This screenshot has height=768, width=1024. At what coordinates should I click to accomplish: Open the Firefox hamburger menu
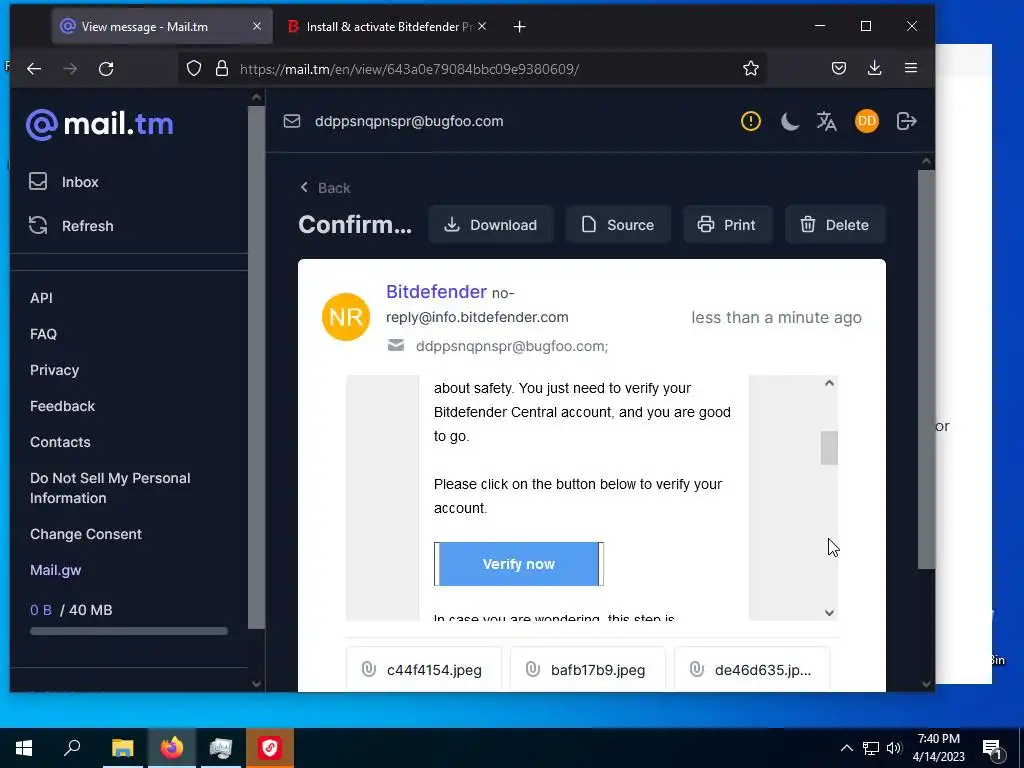[911, 68]
